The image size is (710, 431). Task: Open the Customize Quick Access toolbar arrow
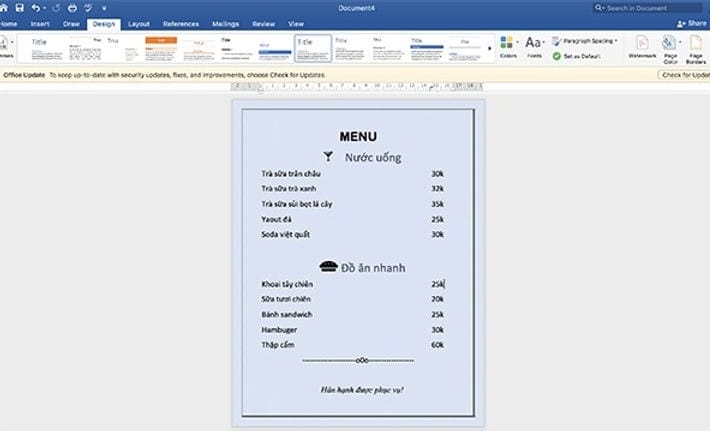pyautogui.click(x=104, y=8)
